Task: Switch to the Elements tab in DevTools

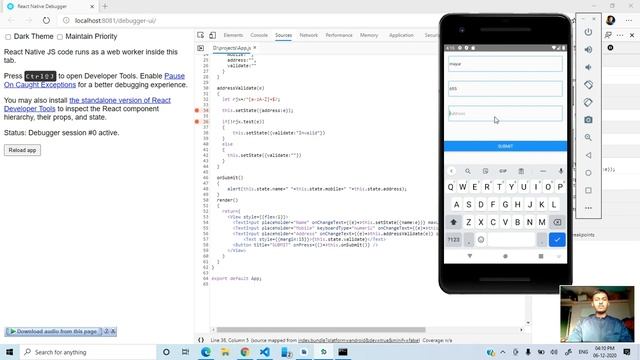Action: pyautogui.click(x=233, y=36)
